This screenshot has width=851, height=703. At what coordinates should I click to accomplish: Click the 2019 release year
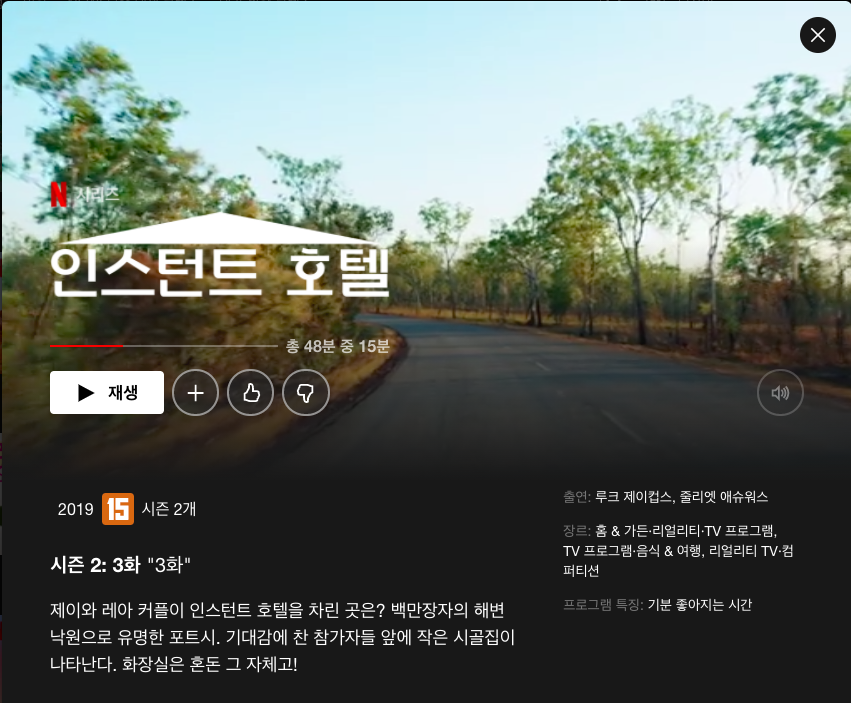[x=75, y=509]
